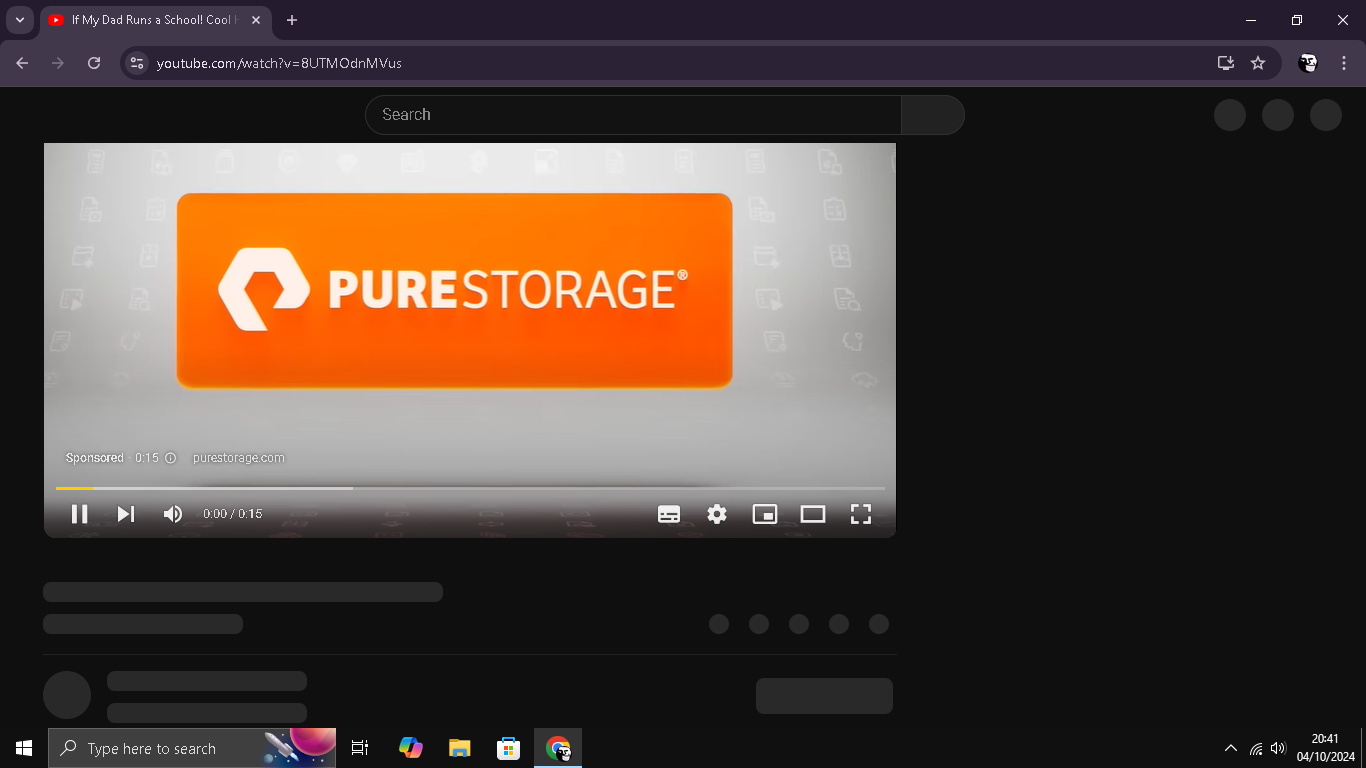View site information in the address bar
Image resolution: width=1366 pixels, height=768 pixels.
(137, 63)
